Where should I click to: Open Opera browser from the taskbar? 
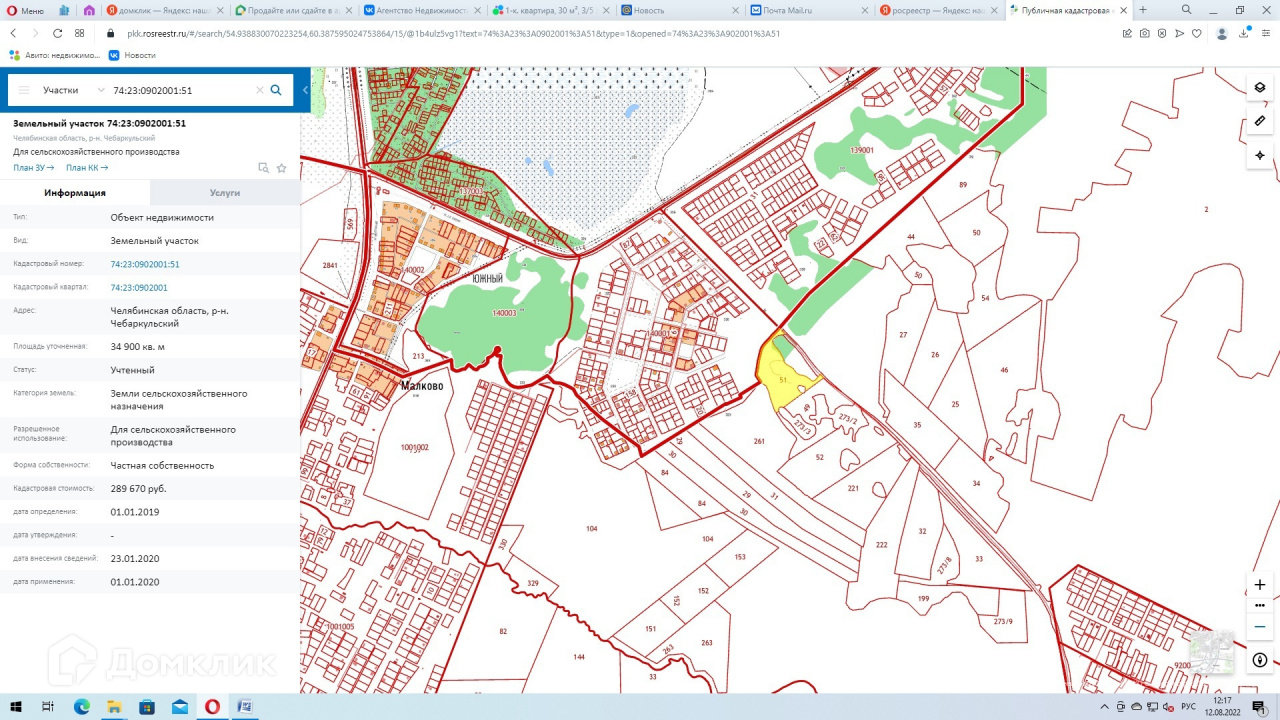[x=212, y=706]
